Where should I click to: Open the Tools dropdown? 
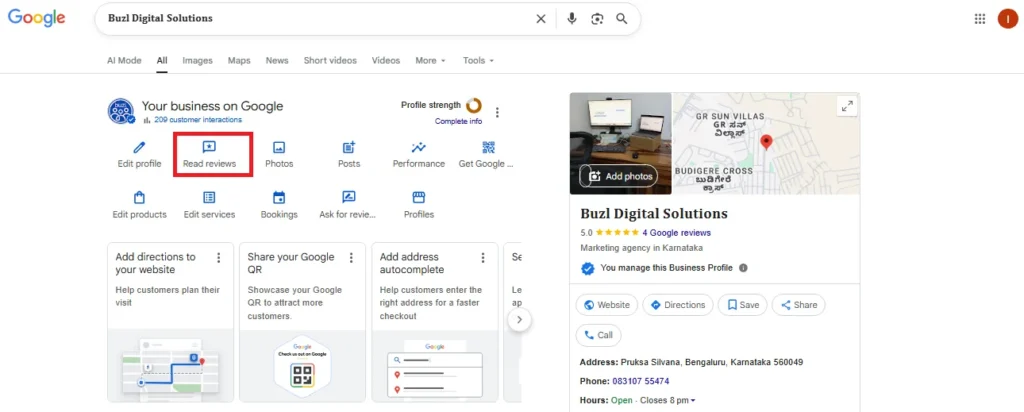(478, 60)
